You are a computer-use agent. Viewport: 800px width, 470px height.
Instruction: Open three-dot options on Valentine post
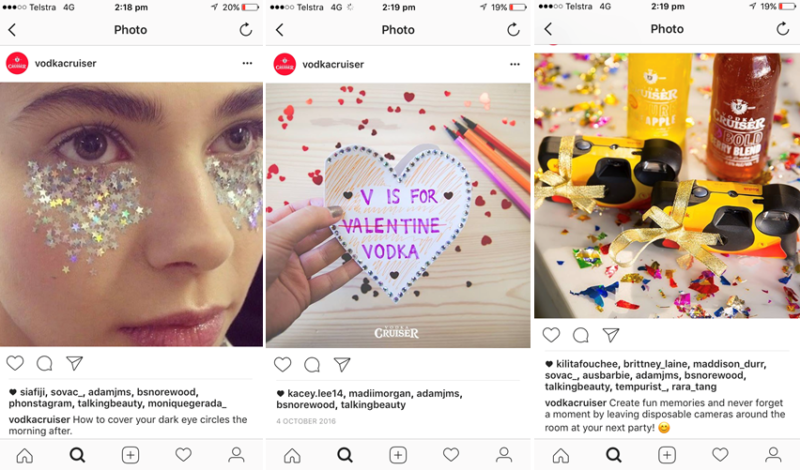pos(515,64)
